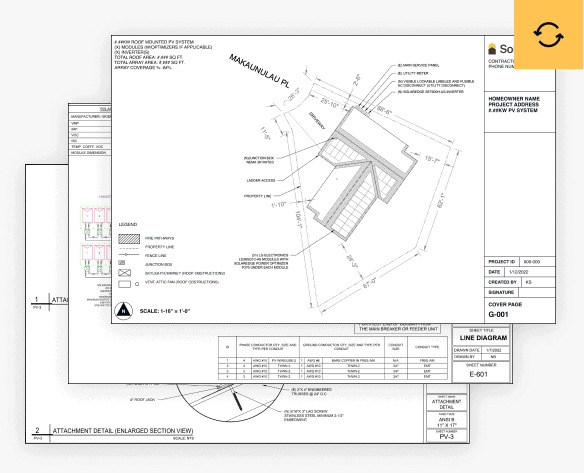Viewport: 584px width, 473px height.
Task: Click the house logo in the title block
Action: coord(492,49)
